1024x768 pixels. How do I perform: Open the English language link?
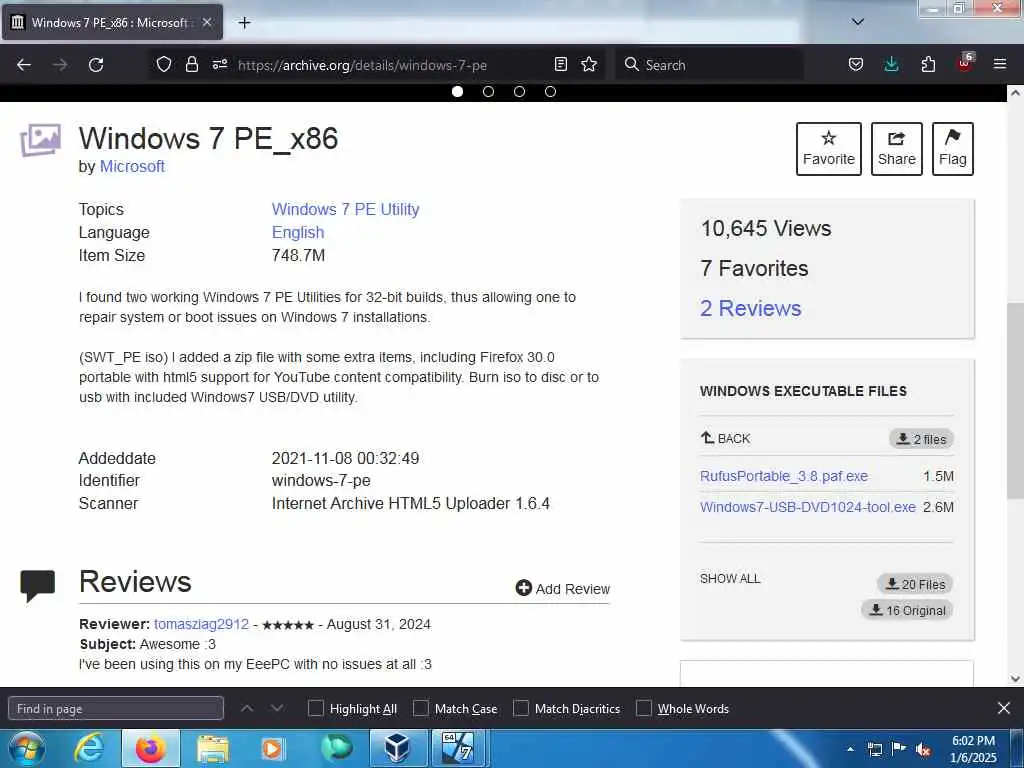(x=298, y=232)
